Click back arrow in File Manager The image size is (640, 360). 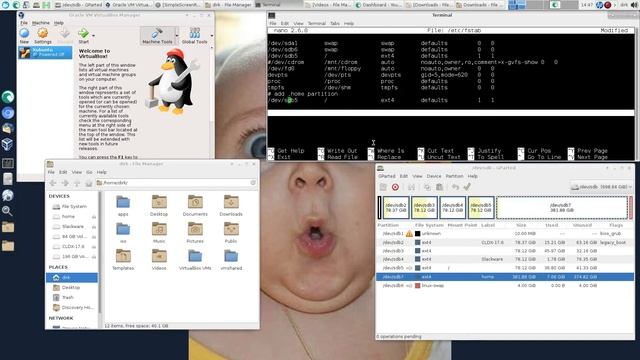53,183
